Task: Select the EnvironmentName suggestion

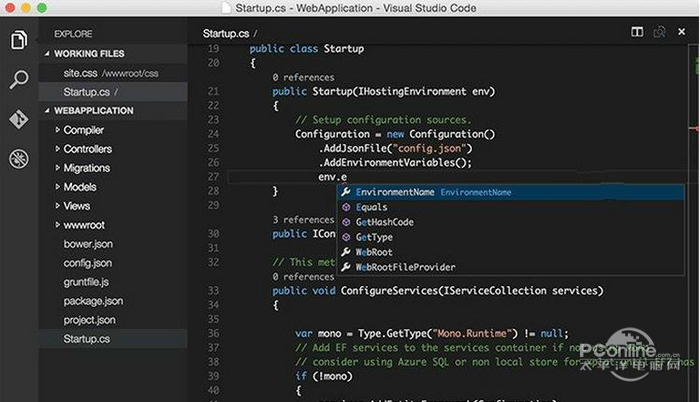Action: tap(394, 192)
